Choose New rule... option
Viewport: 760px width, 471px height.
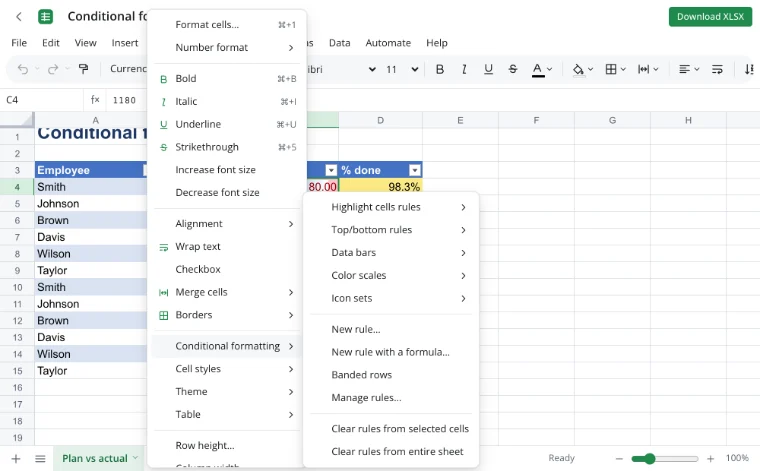pos(391,330)
